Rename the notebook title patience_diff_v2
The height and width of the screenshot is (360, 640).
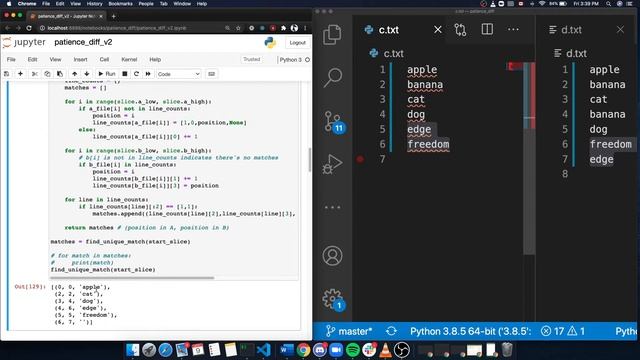[x=83, y=42]
